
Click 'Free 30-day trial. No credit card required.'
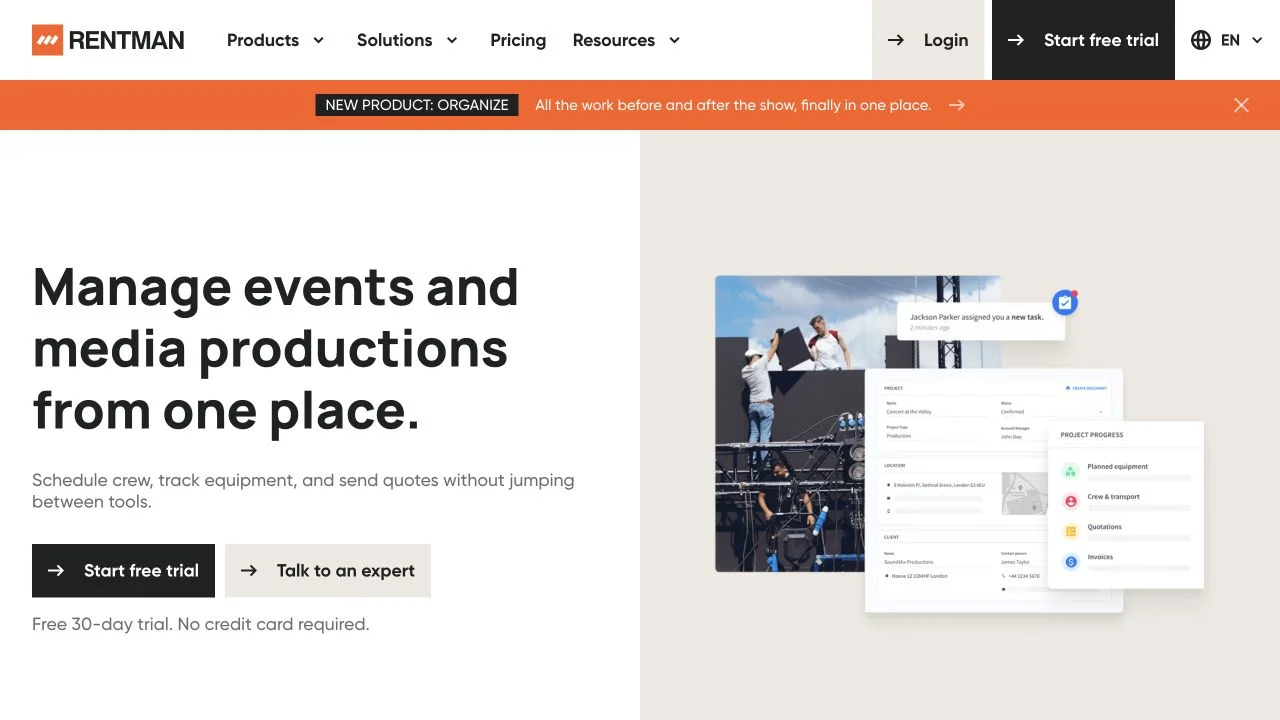[201, 624]
